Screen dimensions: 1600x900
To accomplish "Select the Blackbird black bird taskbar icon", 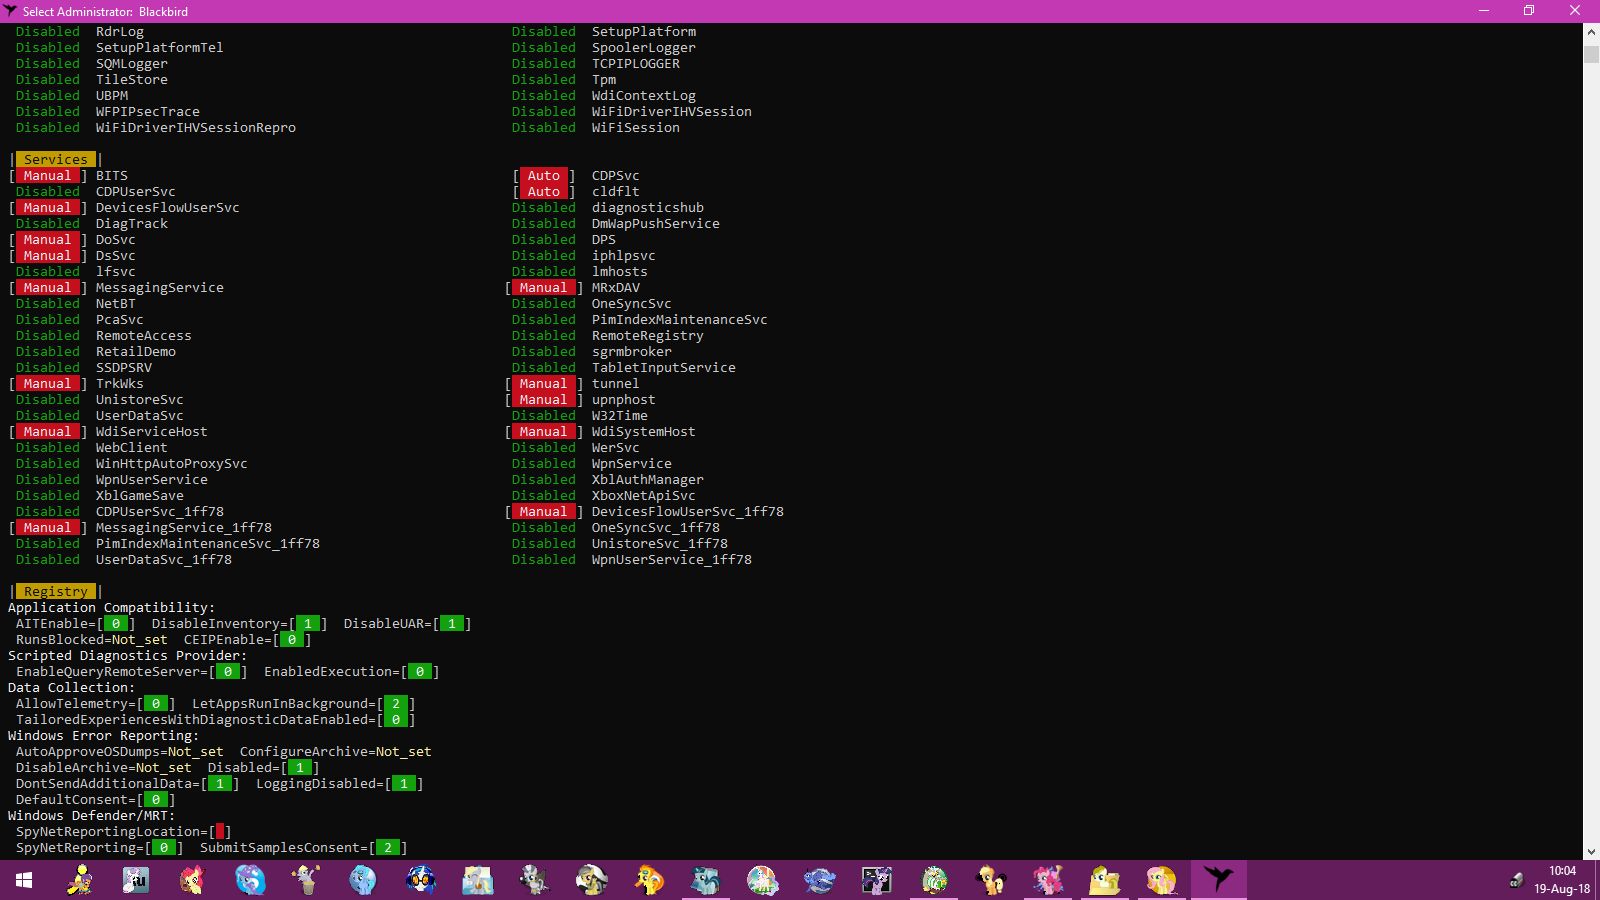I will coord(1218,880).
